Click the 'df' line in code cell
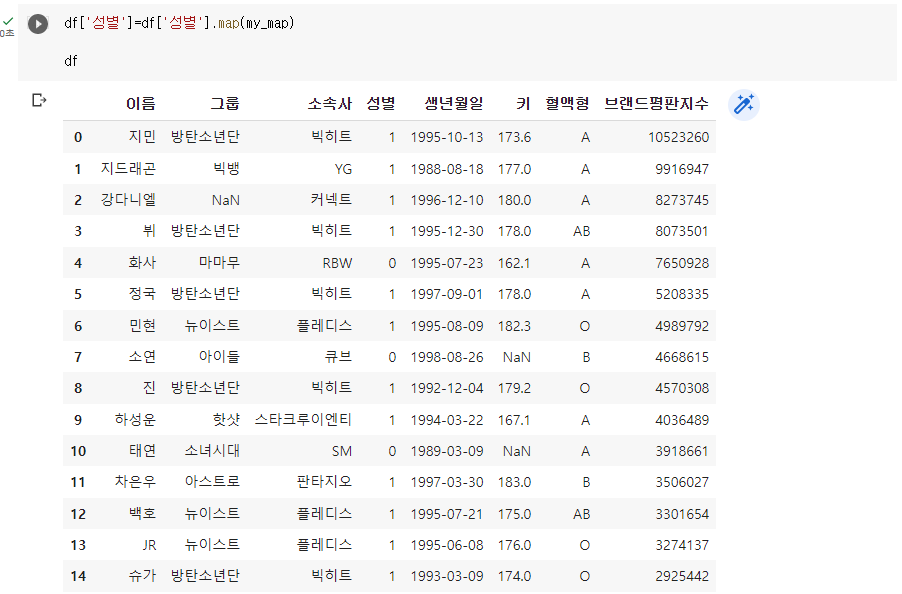This screenshot has width=902, height=594. [x=71, y=61]
